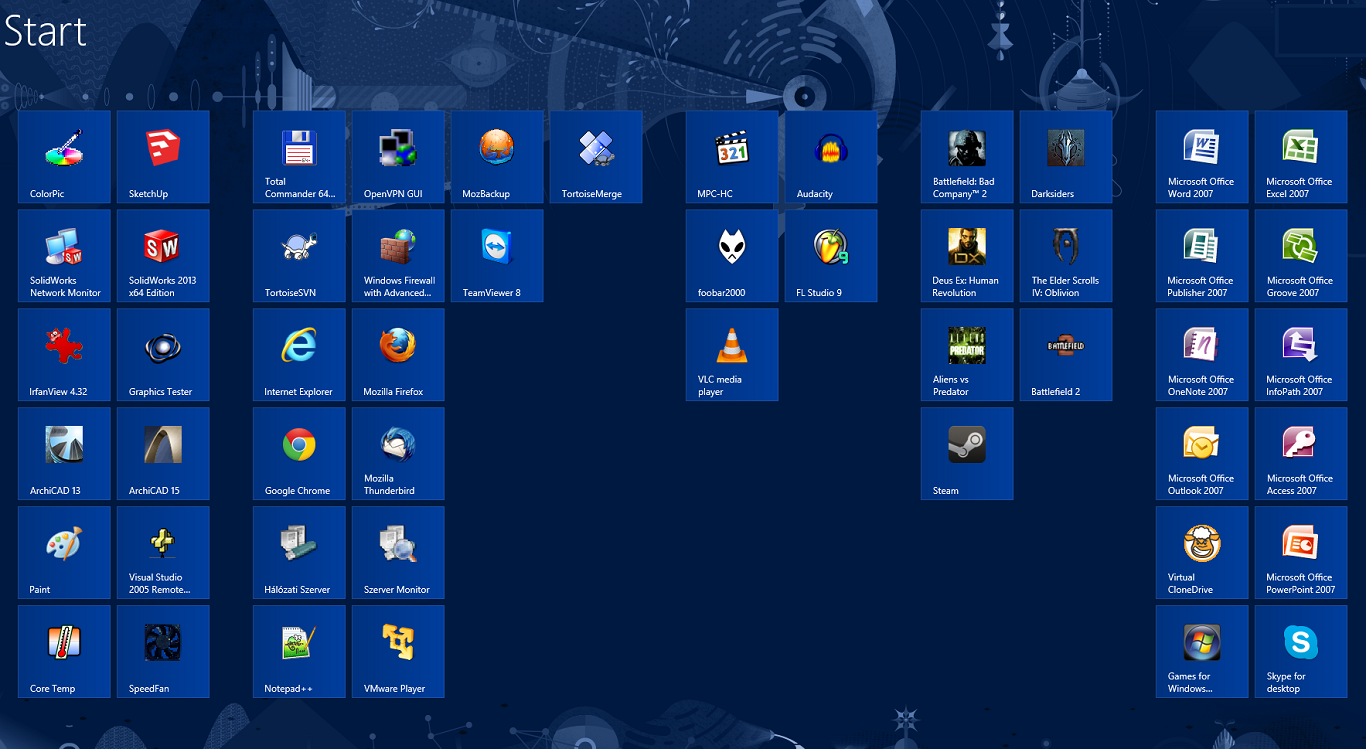Open the SpeedFan tile
The width and height of the screenshot is (1366, 749).
click(163, 652)
